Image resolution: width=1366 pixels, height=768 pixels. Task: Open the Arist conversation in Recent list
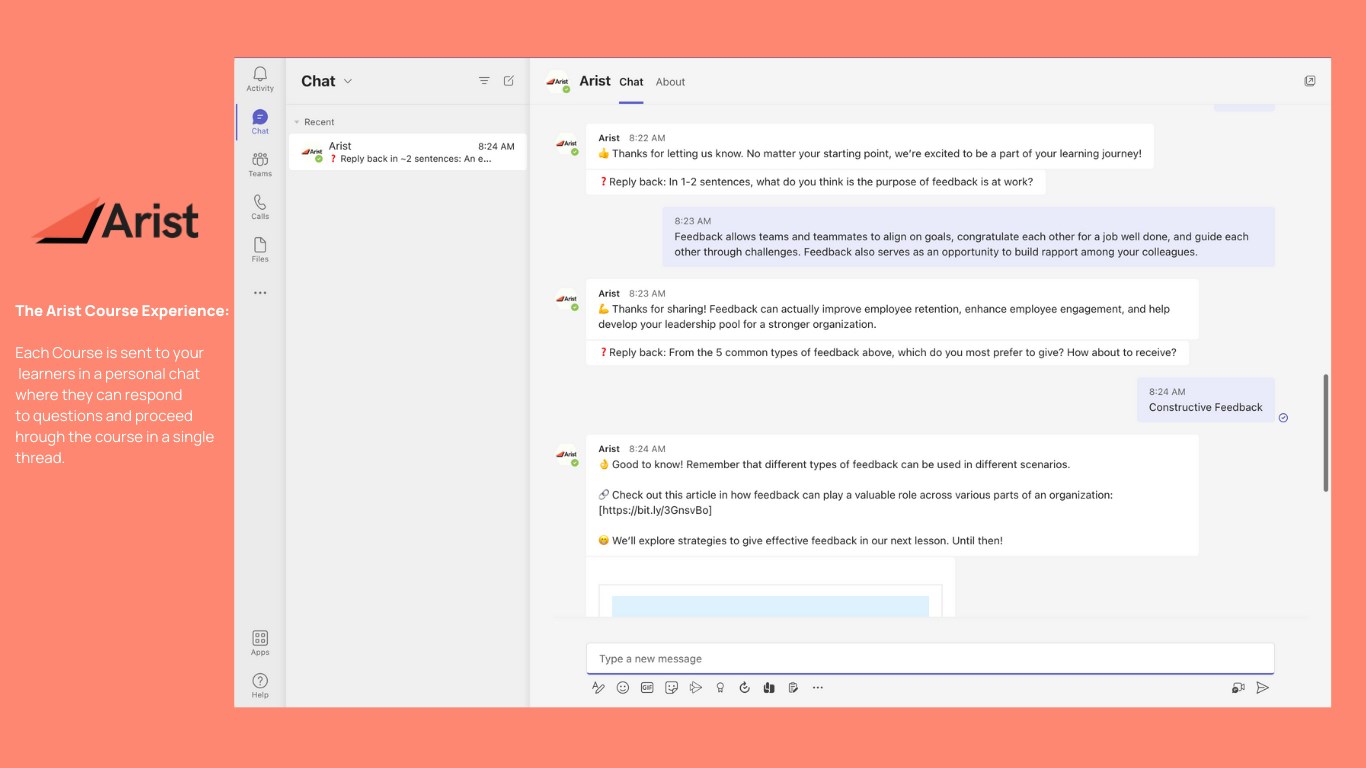[407, 152]
